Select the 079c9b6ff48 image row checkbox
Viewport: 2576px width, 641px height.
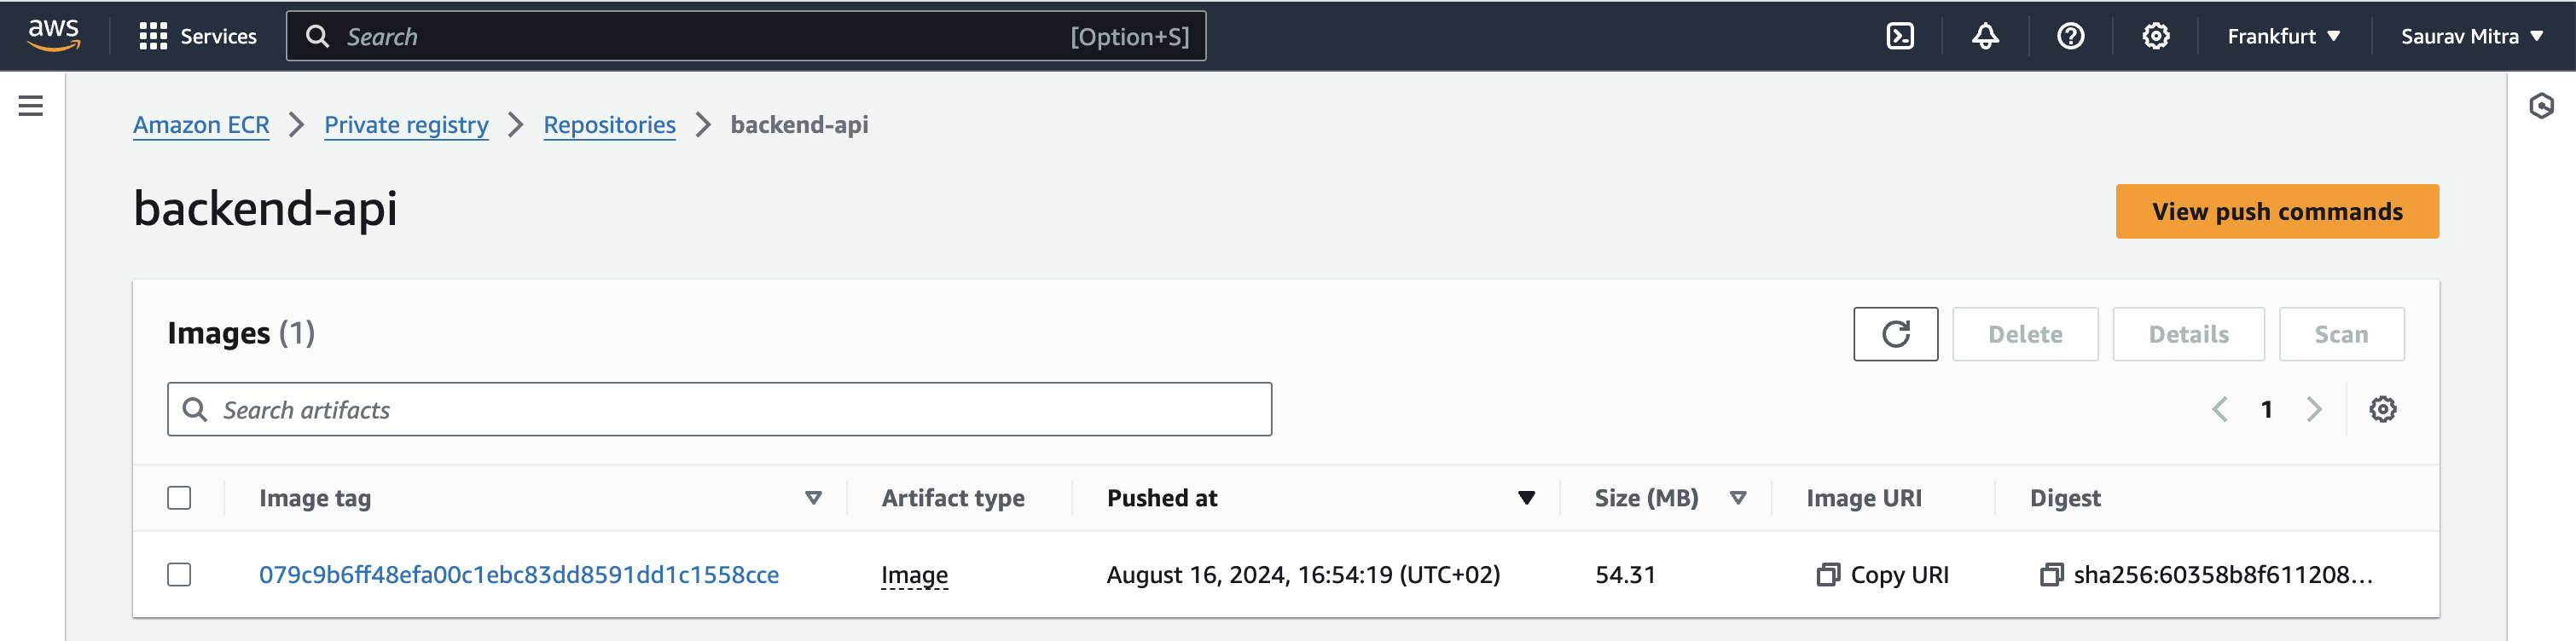point(179,575)
